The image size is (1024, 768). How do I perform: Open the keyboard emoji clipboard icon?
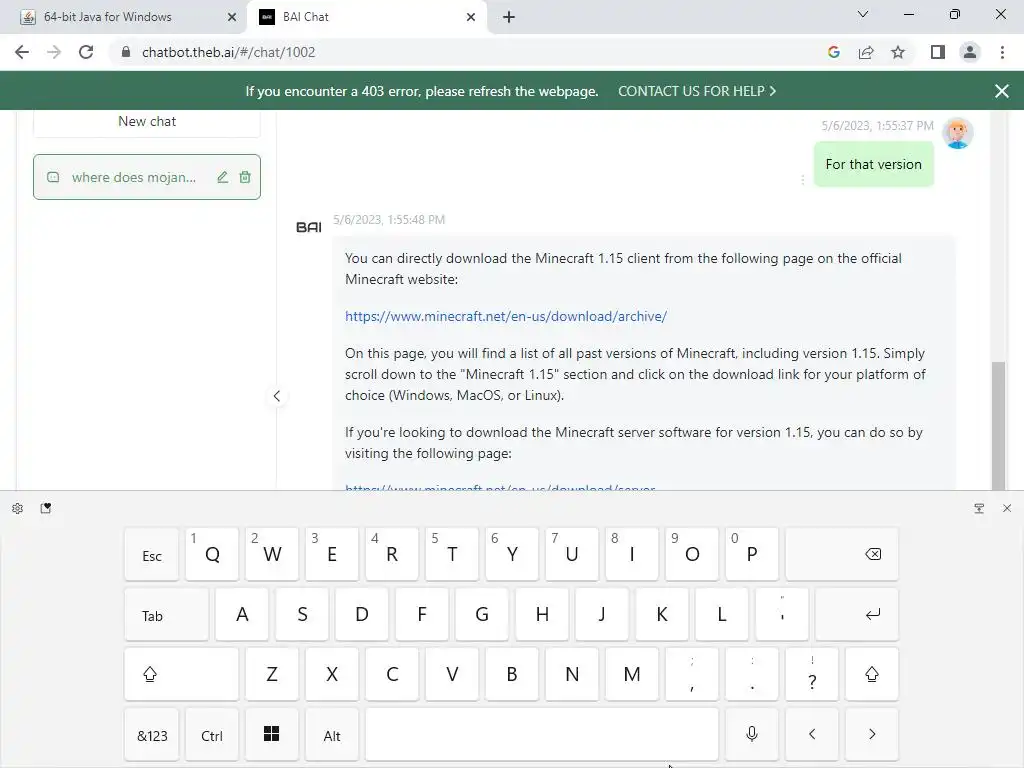46,508
